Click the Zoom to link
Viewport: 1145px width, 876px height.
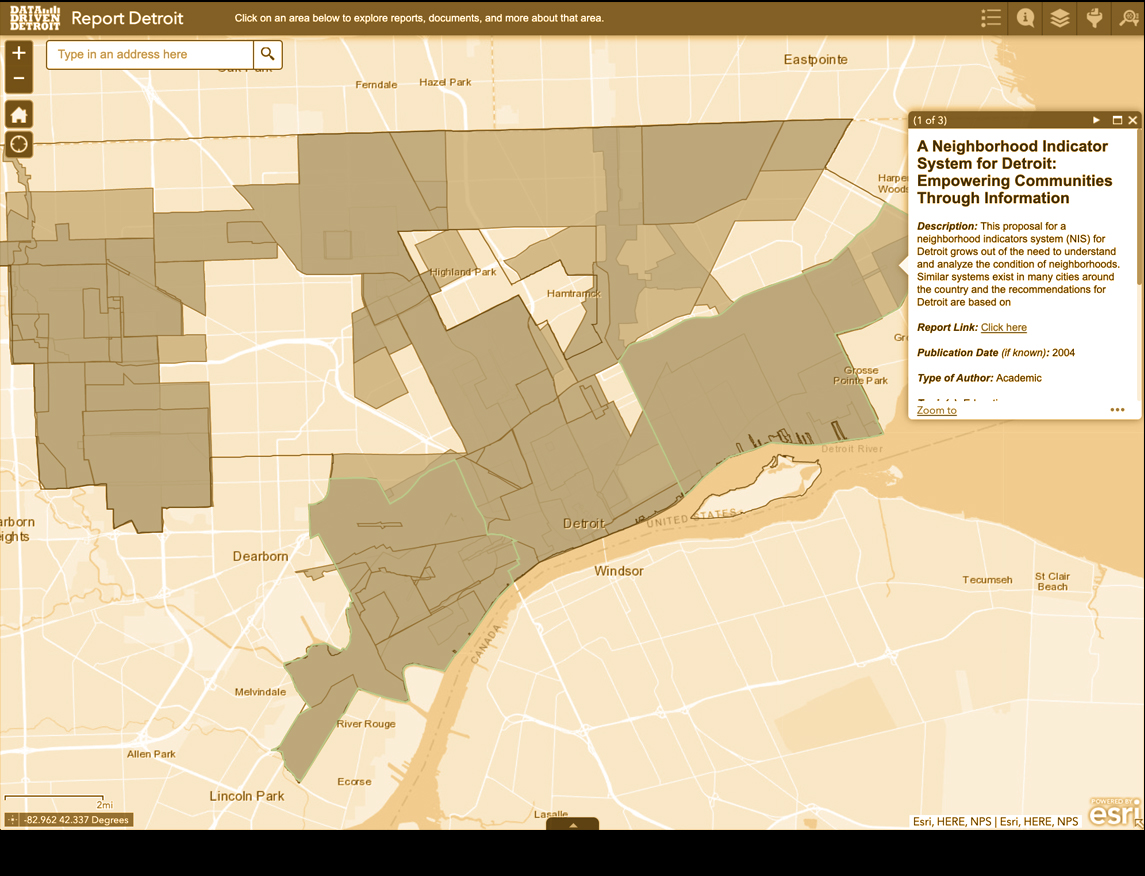936,410
